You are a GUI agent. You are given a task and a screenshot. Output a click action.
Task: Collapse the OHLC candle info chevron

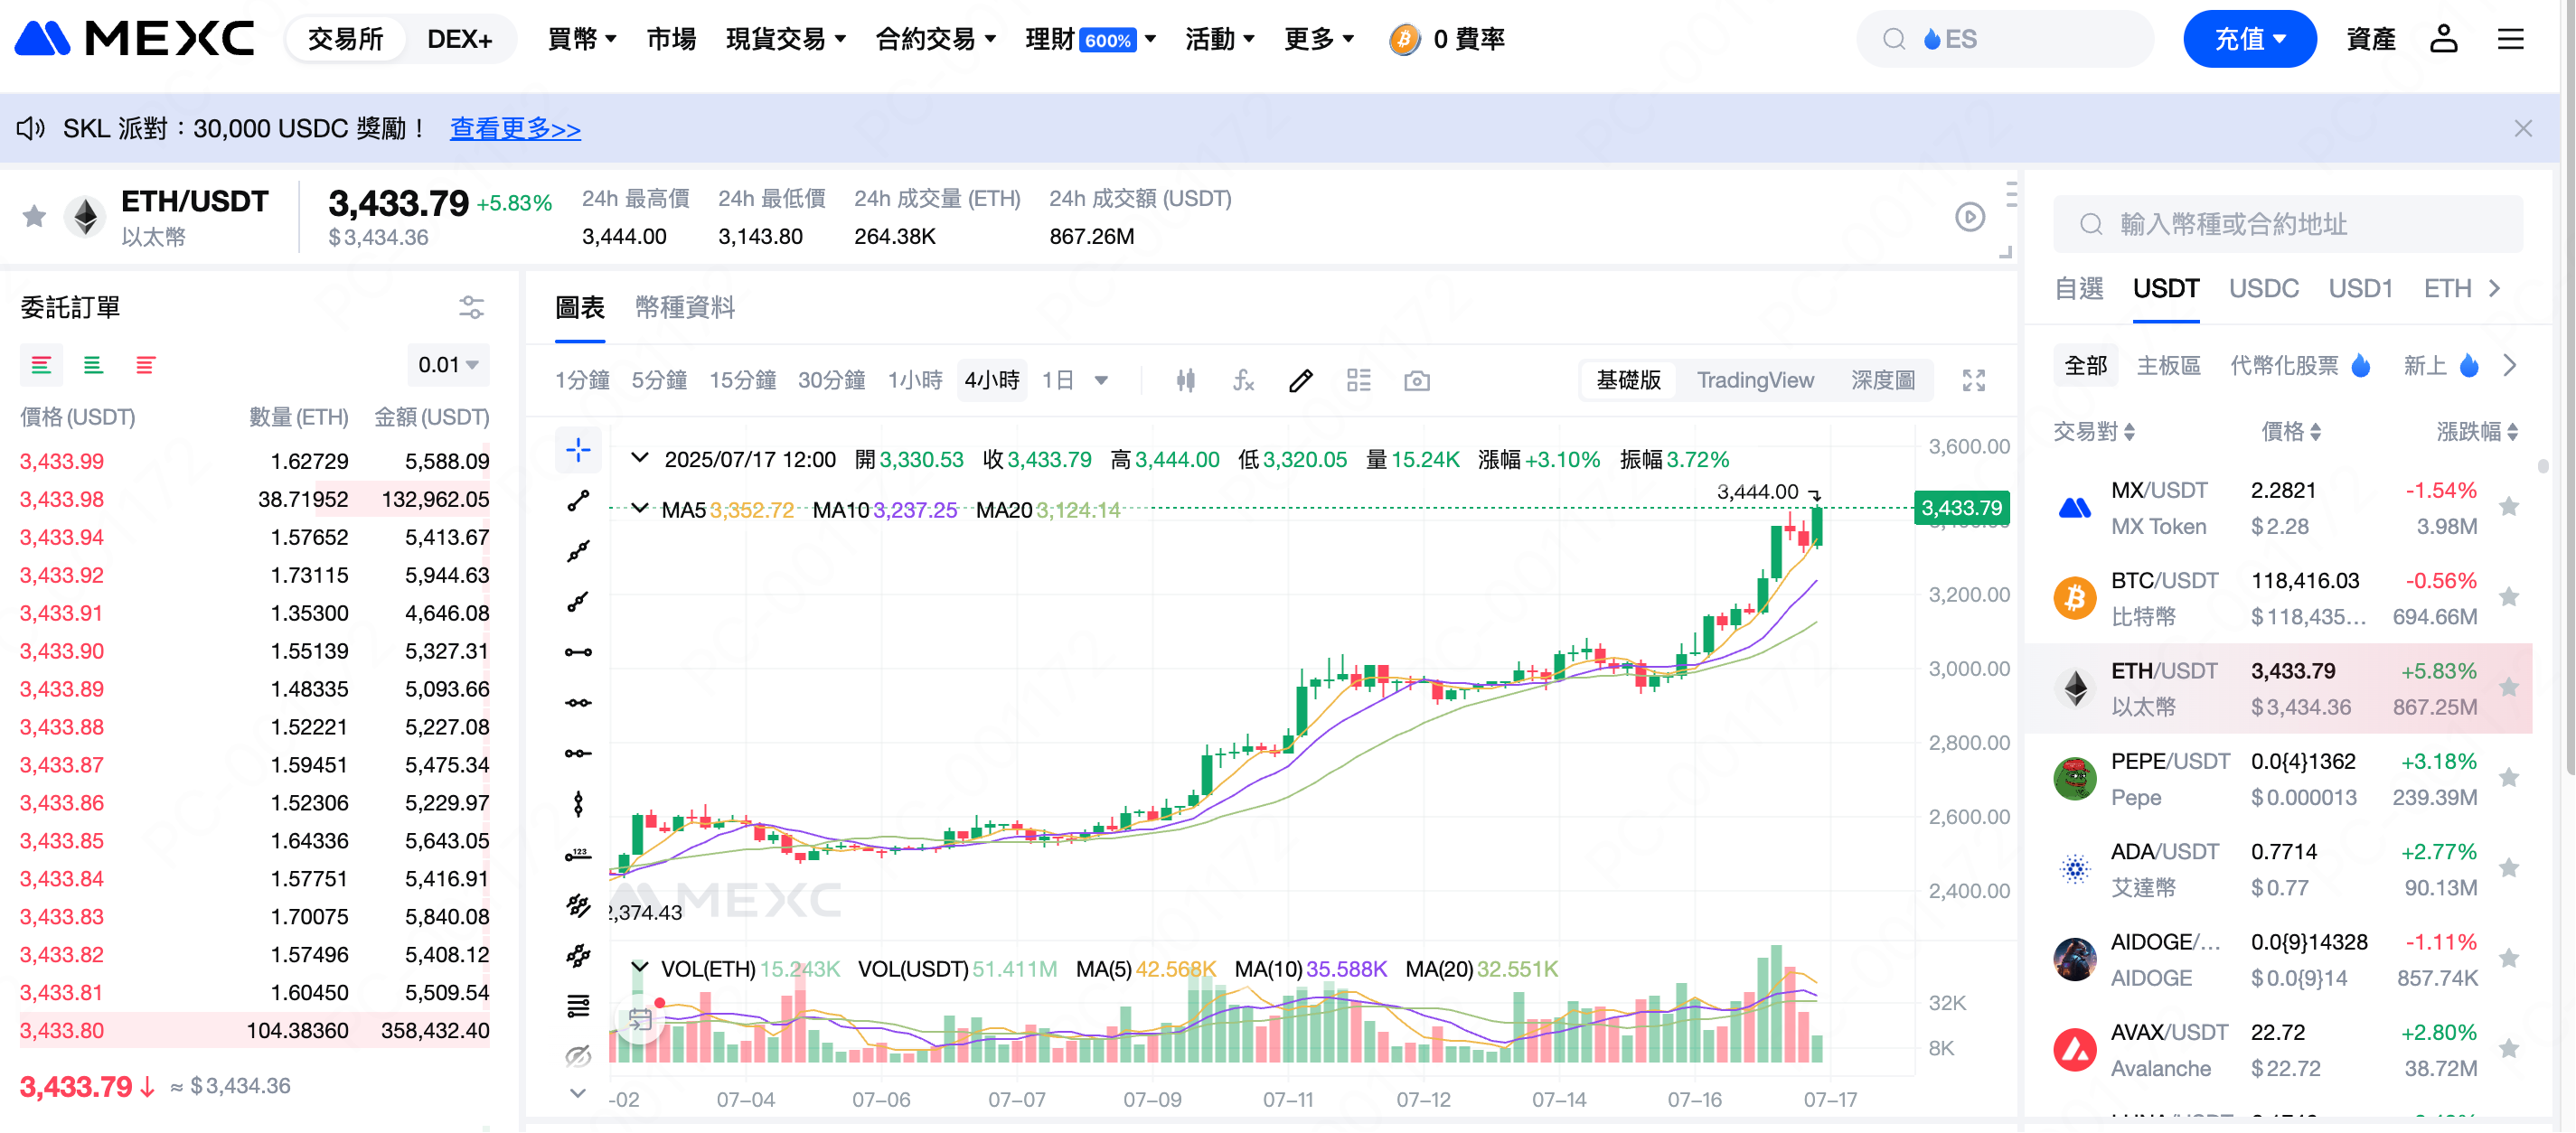click(639, 458)
